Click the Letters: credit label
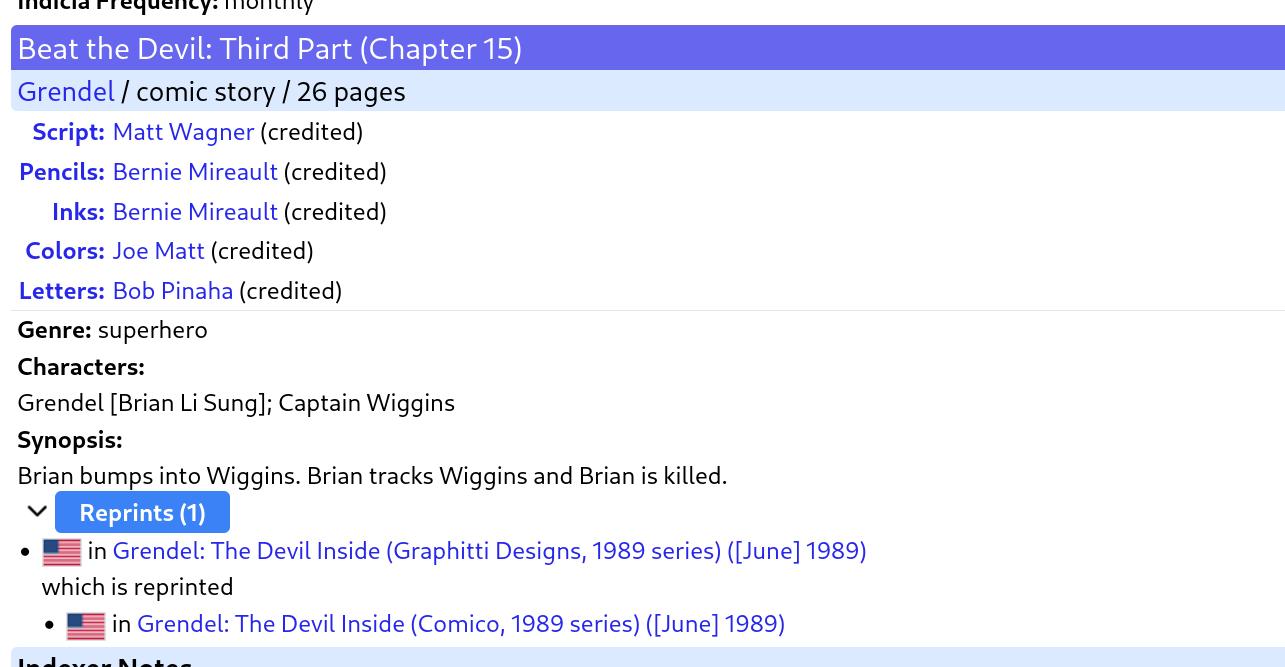Viewport: 1285px width, 667px height. coord(62,290)
